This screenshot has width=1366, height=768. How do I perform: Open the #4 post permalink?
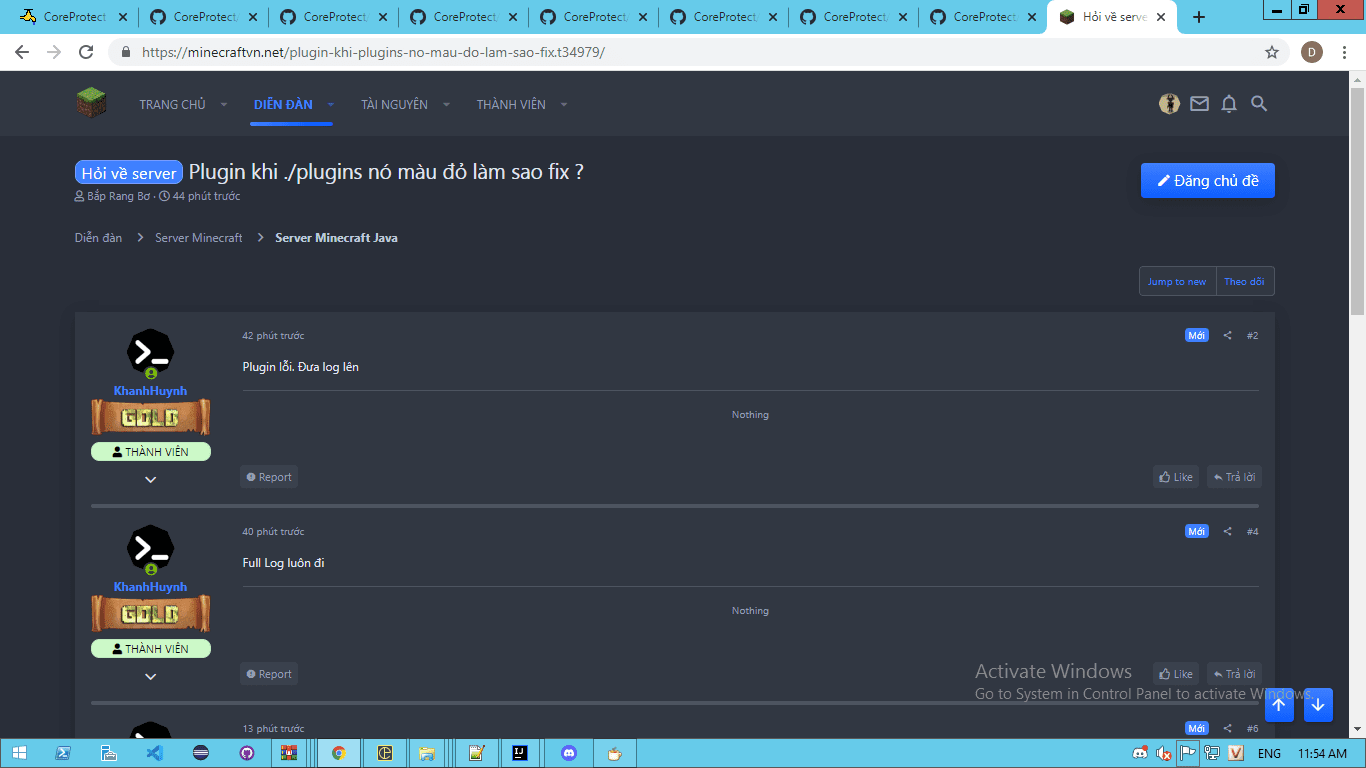pyautogui.click(x=1252, y=532)
